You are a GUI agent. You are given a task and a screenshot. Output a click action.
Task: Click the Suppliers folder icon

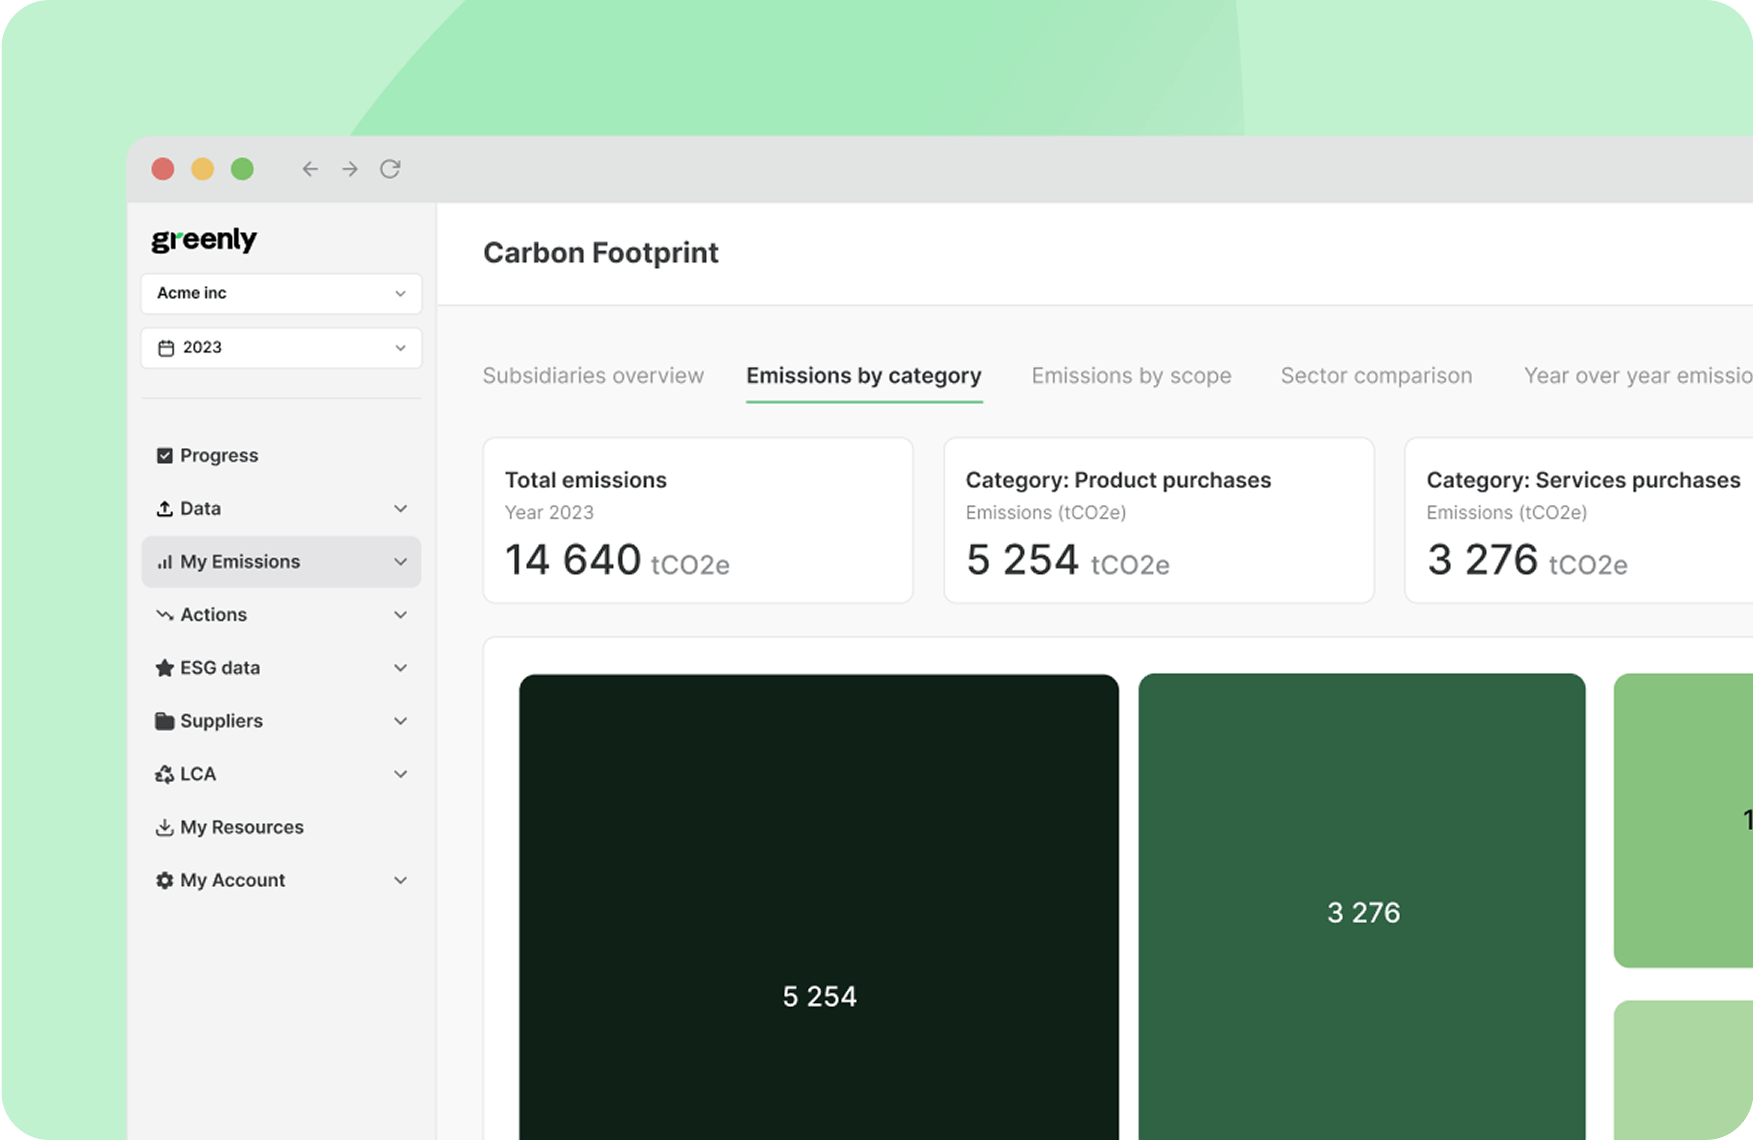click(165, 721)
